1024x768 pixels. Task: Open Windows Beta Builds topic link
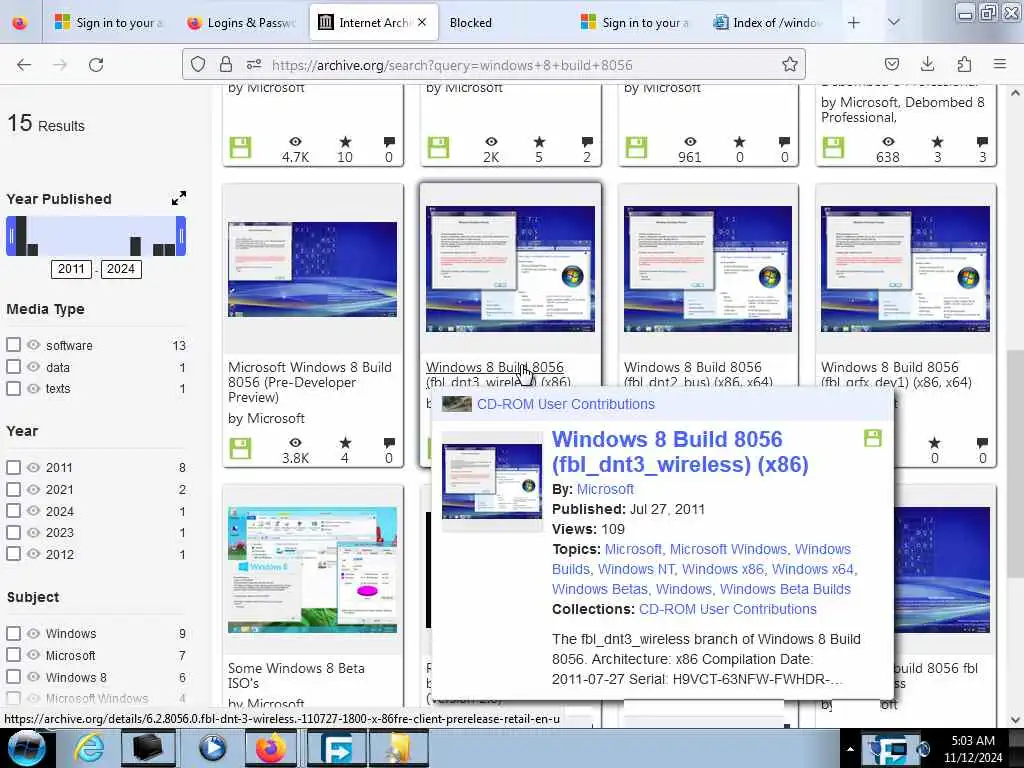pos(785,588)
